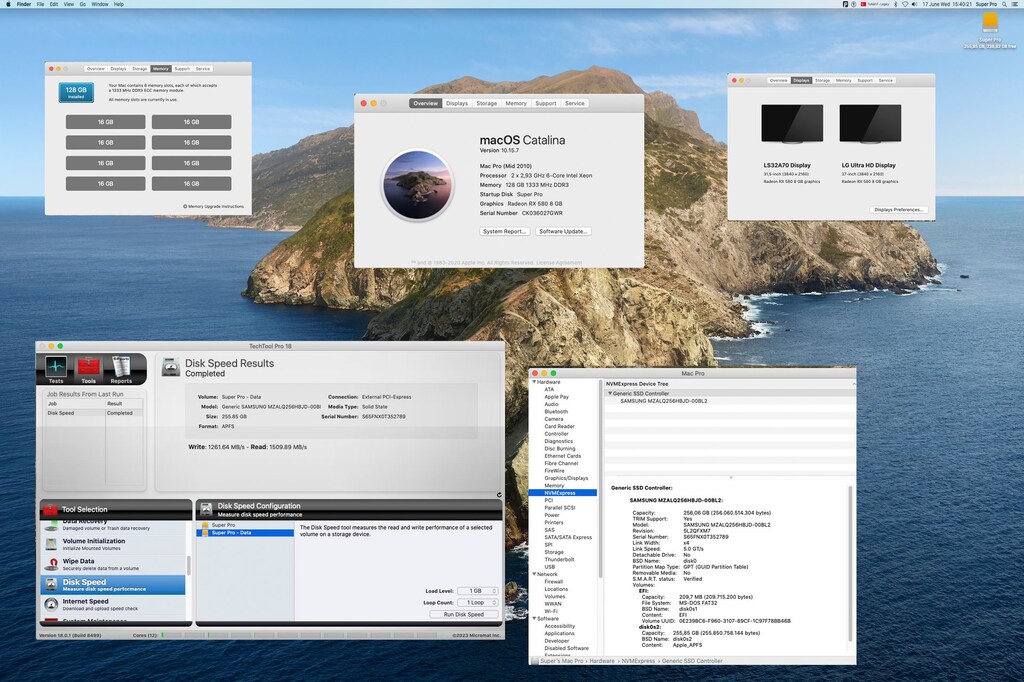Image resolution: width=1024 pixels, height=682 pixels.
Task: Click the refresh icon in TechTool results panel
Action: click(x=499, y=495)
